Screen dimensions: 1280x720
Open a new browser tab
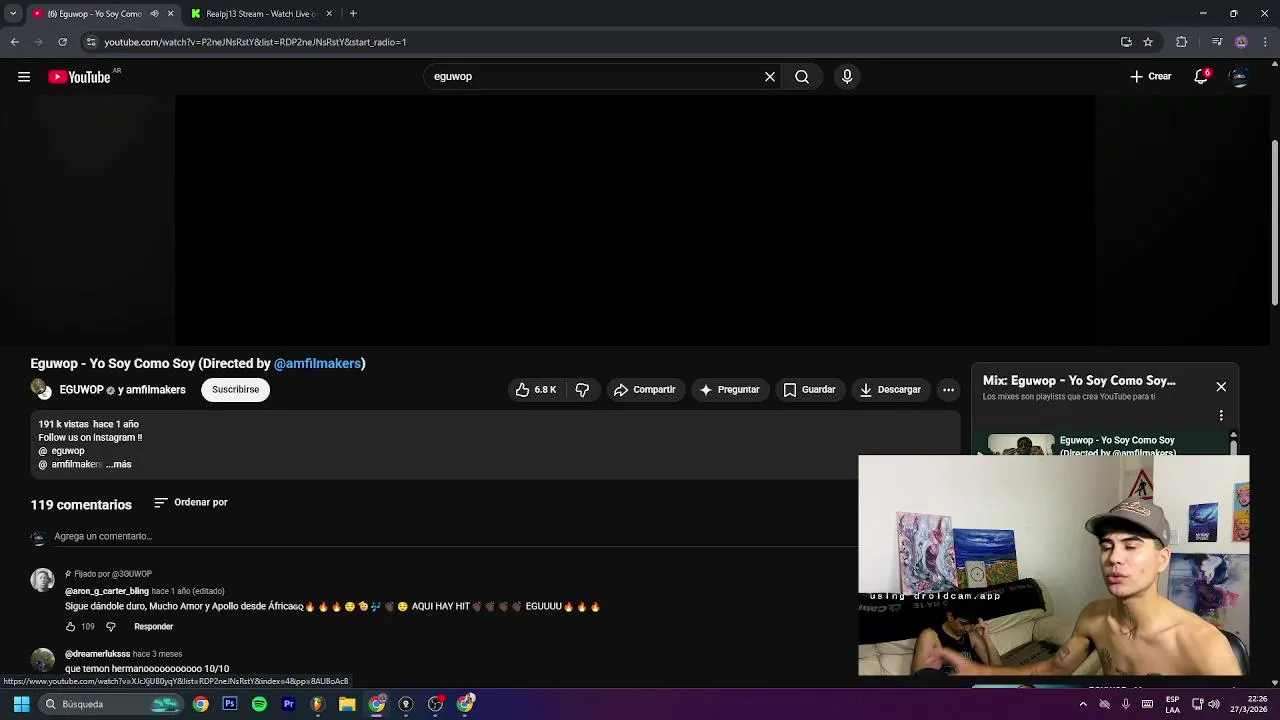pyautogui.click(x=353, y=14)
